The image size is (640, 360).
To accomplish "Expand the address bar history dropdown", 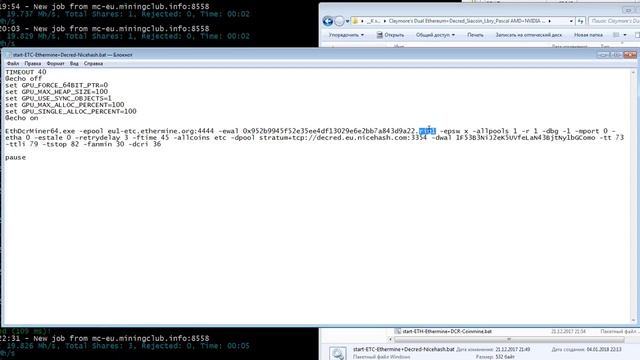I will (x=571, y=21).
